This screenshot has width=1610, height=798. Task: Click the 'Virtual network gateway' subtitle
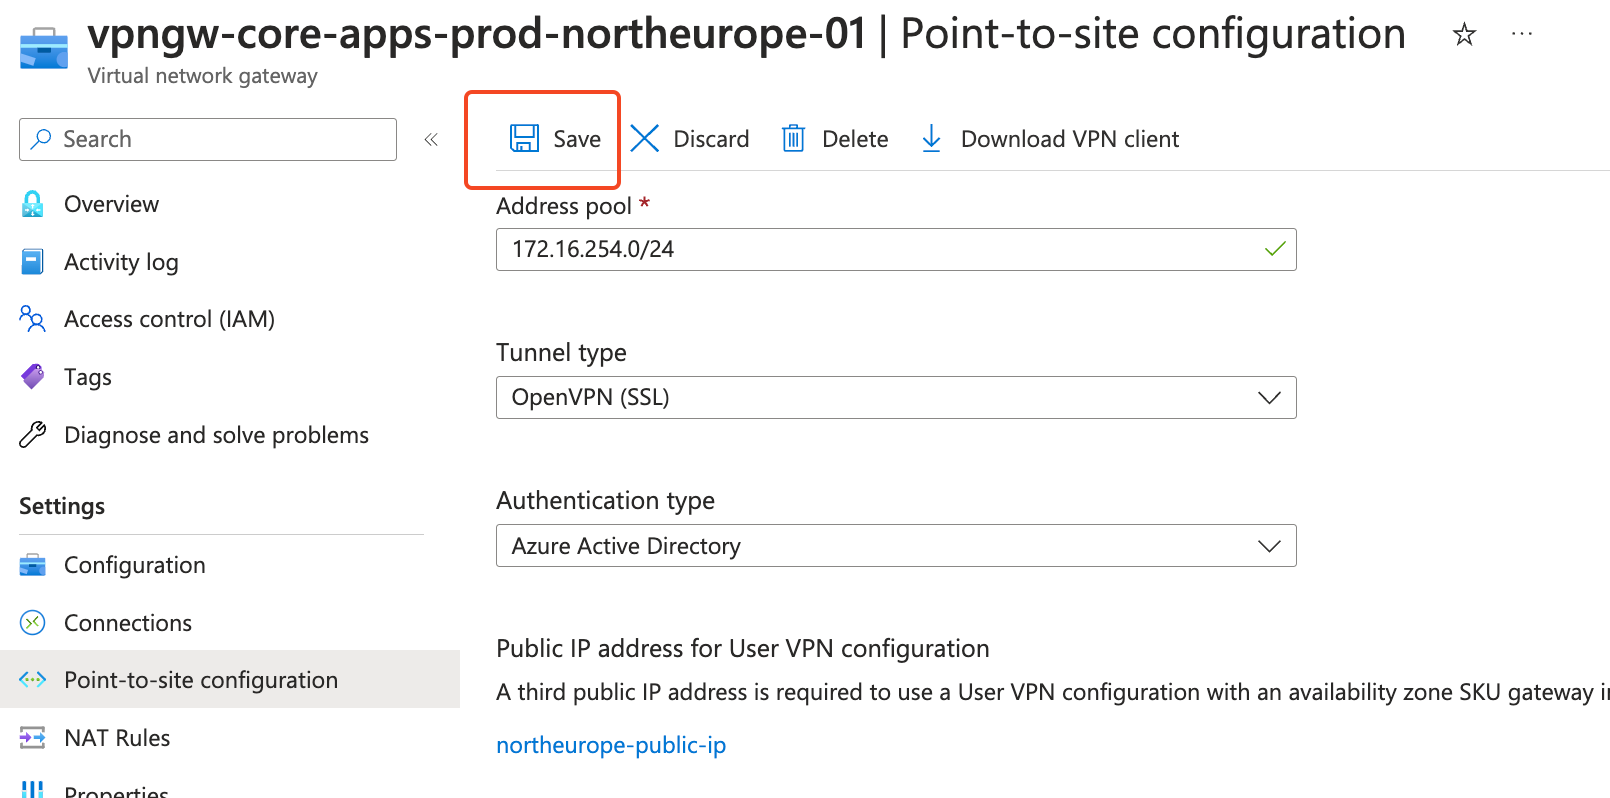203,76
